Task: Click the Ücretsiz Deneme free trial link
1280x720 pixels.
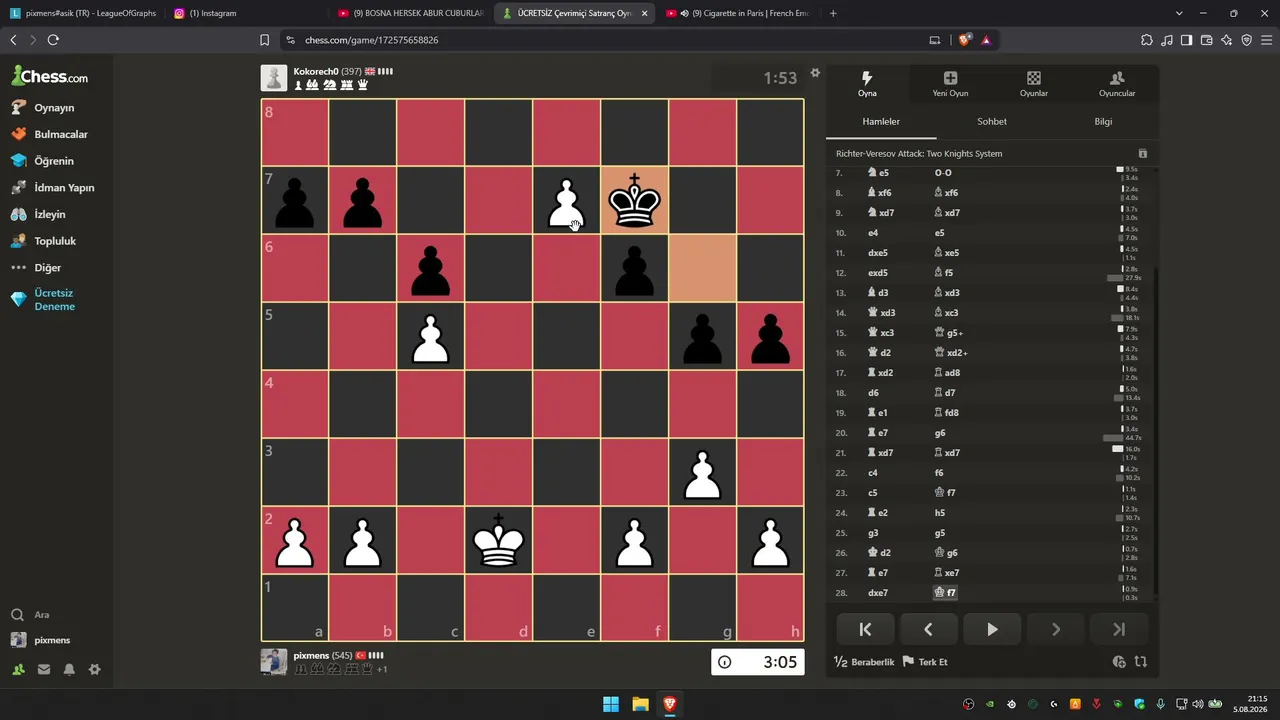Action: pos(56,300)
